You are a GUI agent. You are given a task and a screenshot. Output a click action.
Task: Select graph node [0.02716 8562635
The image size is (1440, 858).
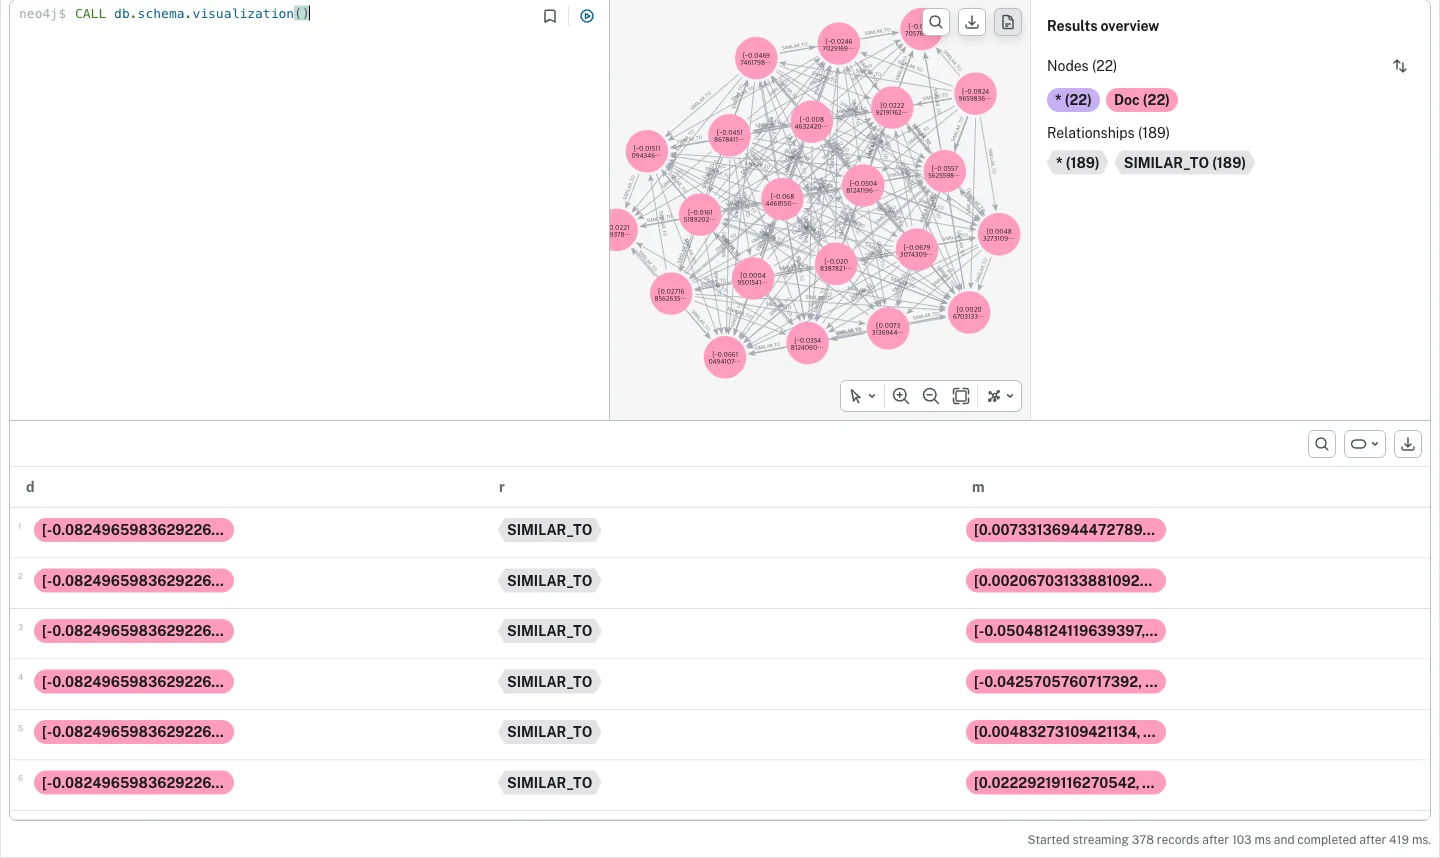pyautogui.click(x=671, y=294)
